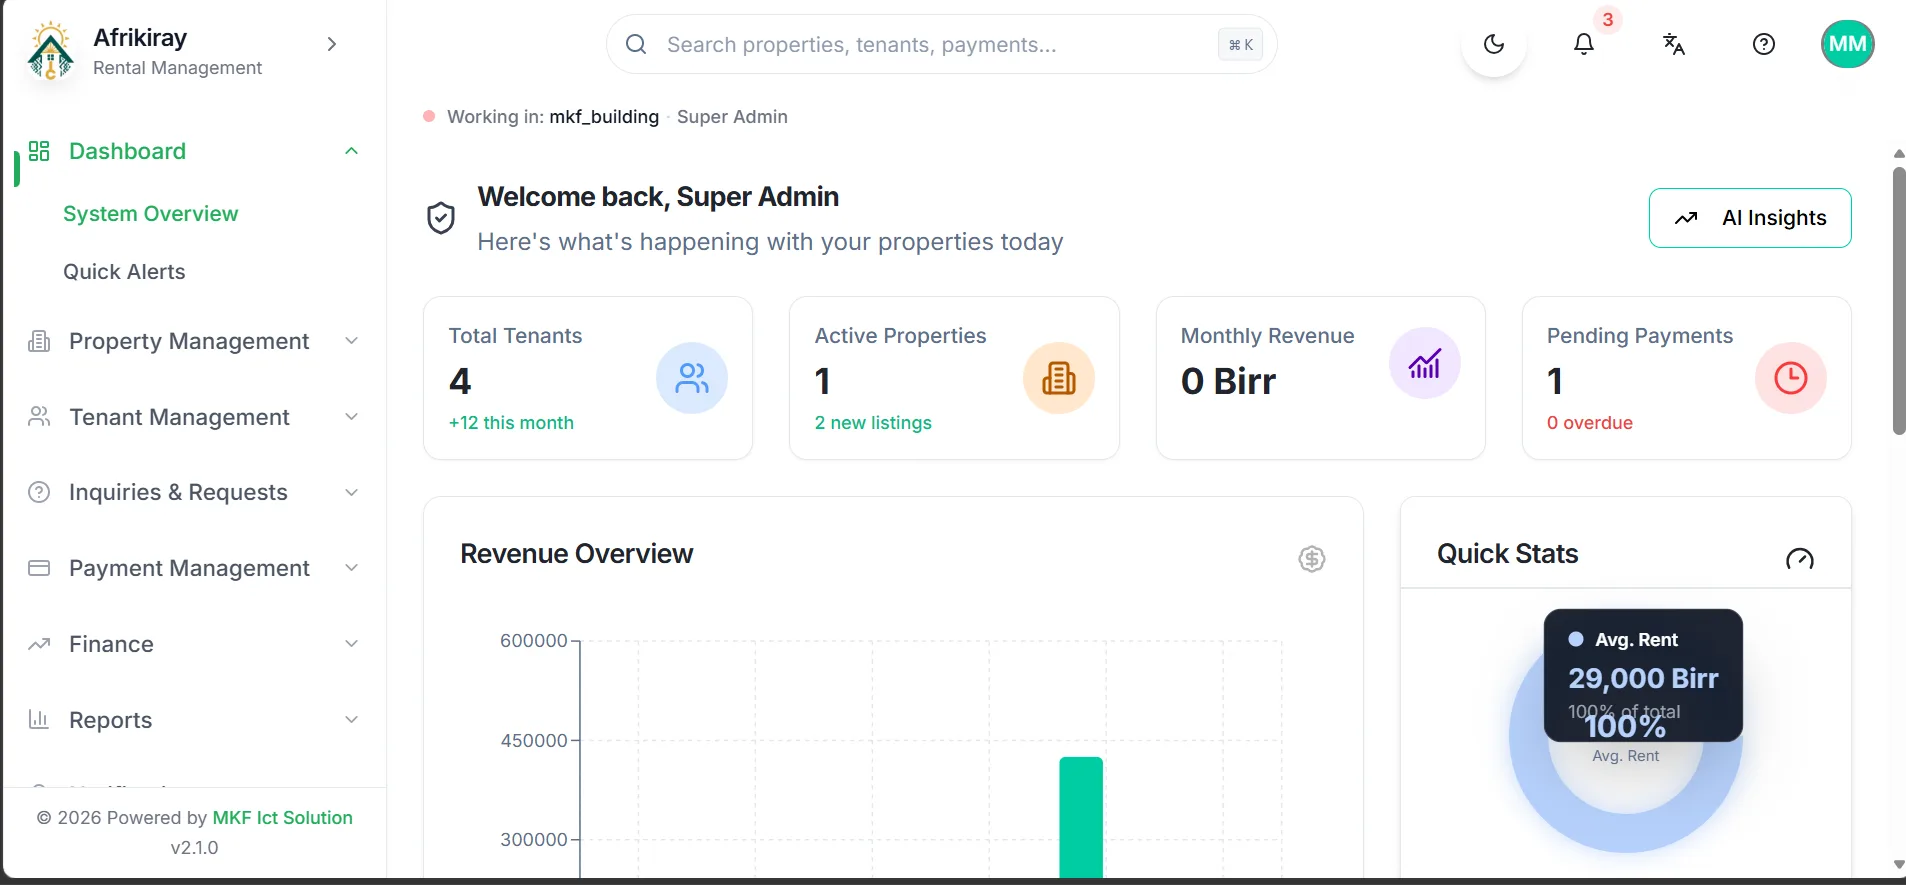Click the Reports bar chart icon
Screen dimensions: 1906x885
point(39,719)
